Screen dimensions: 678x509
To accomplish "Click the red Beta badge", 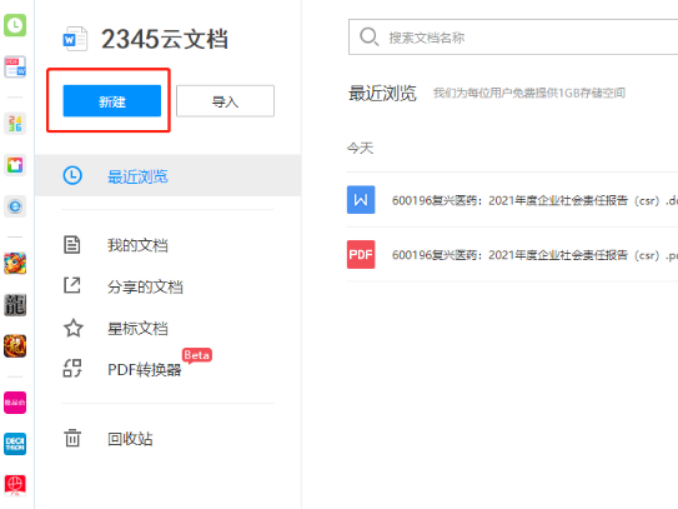I will [x=197, y=355].
